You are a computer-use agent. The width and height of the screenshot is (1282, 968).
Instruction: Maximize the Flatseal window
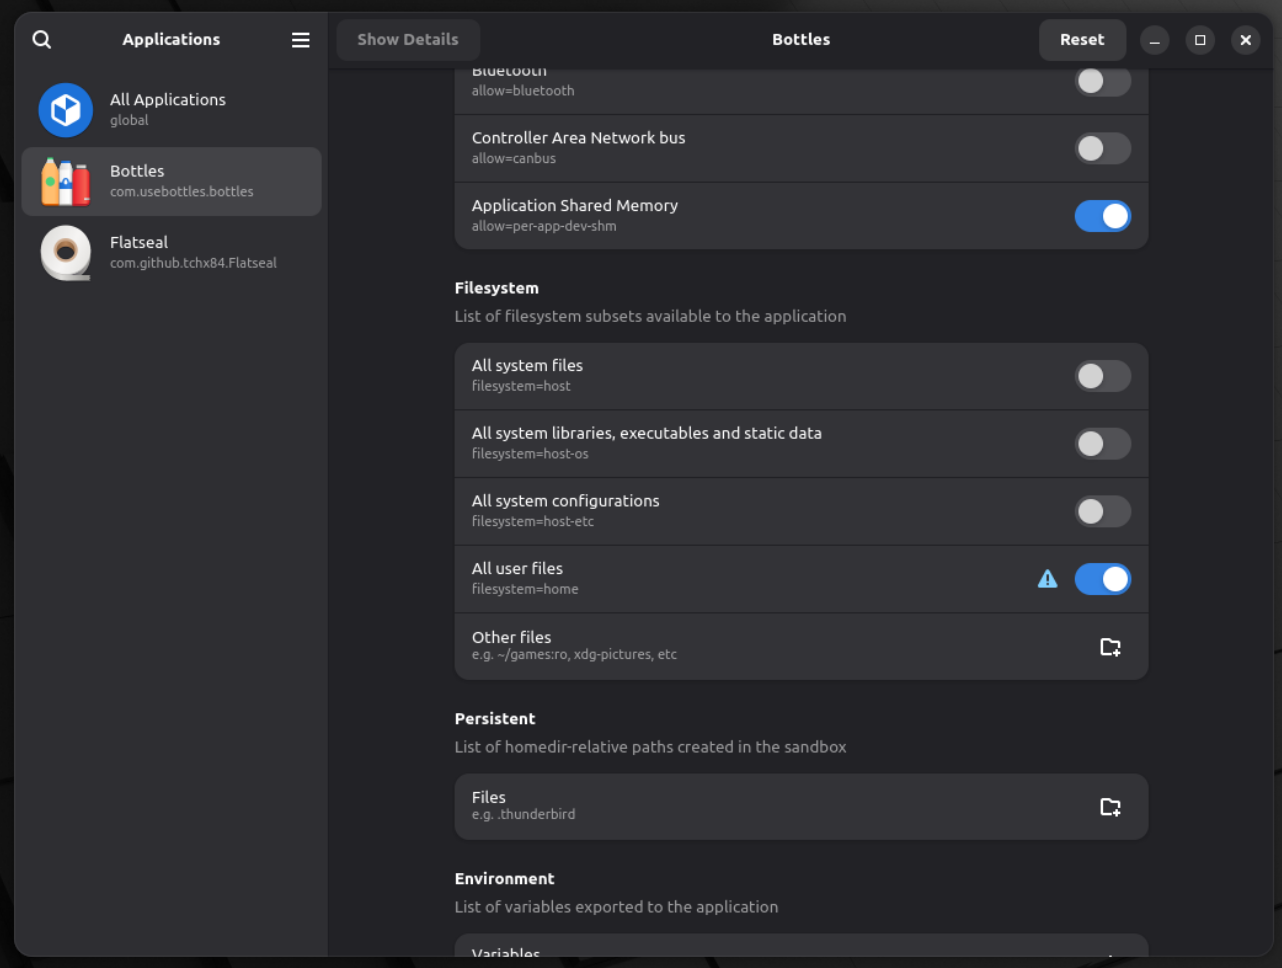point(1200,40)
